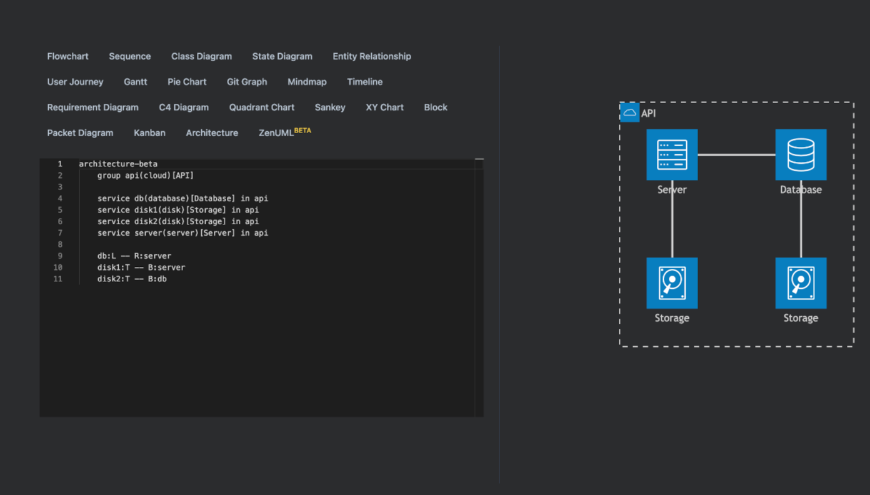The image size is (870, 495).
Task: Open the Mindmap sample
Action: tap(307, 82)
